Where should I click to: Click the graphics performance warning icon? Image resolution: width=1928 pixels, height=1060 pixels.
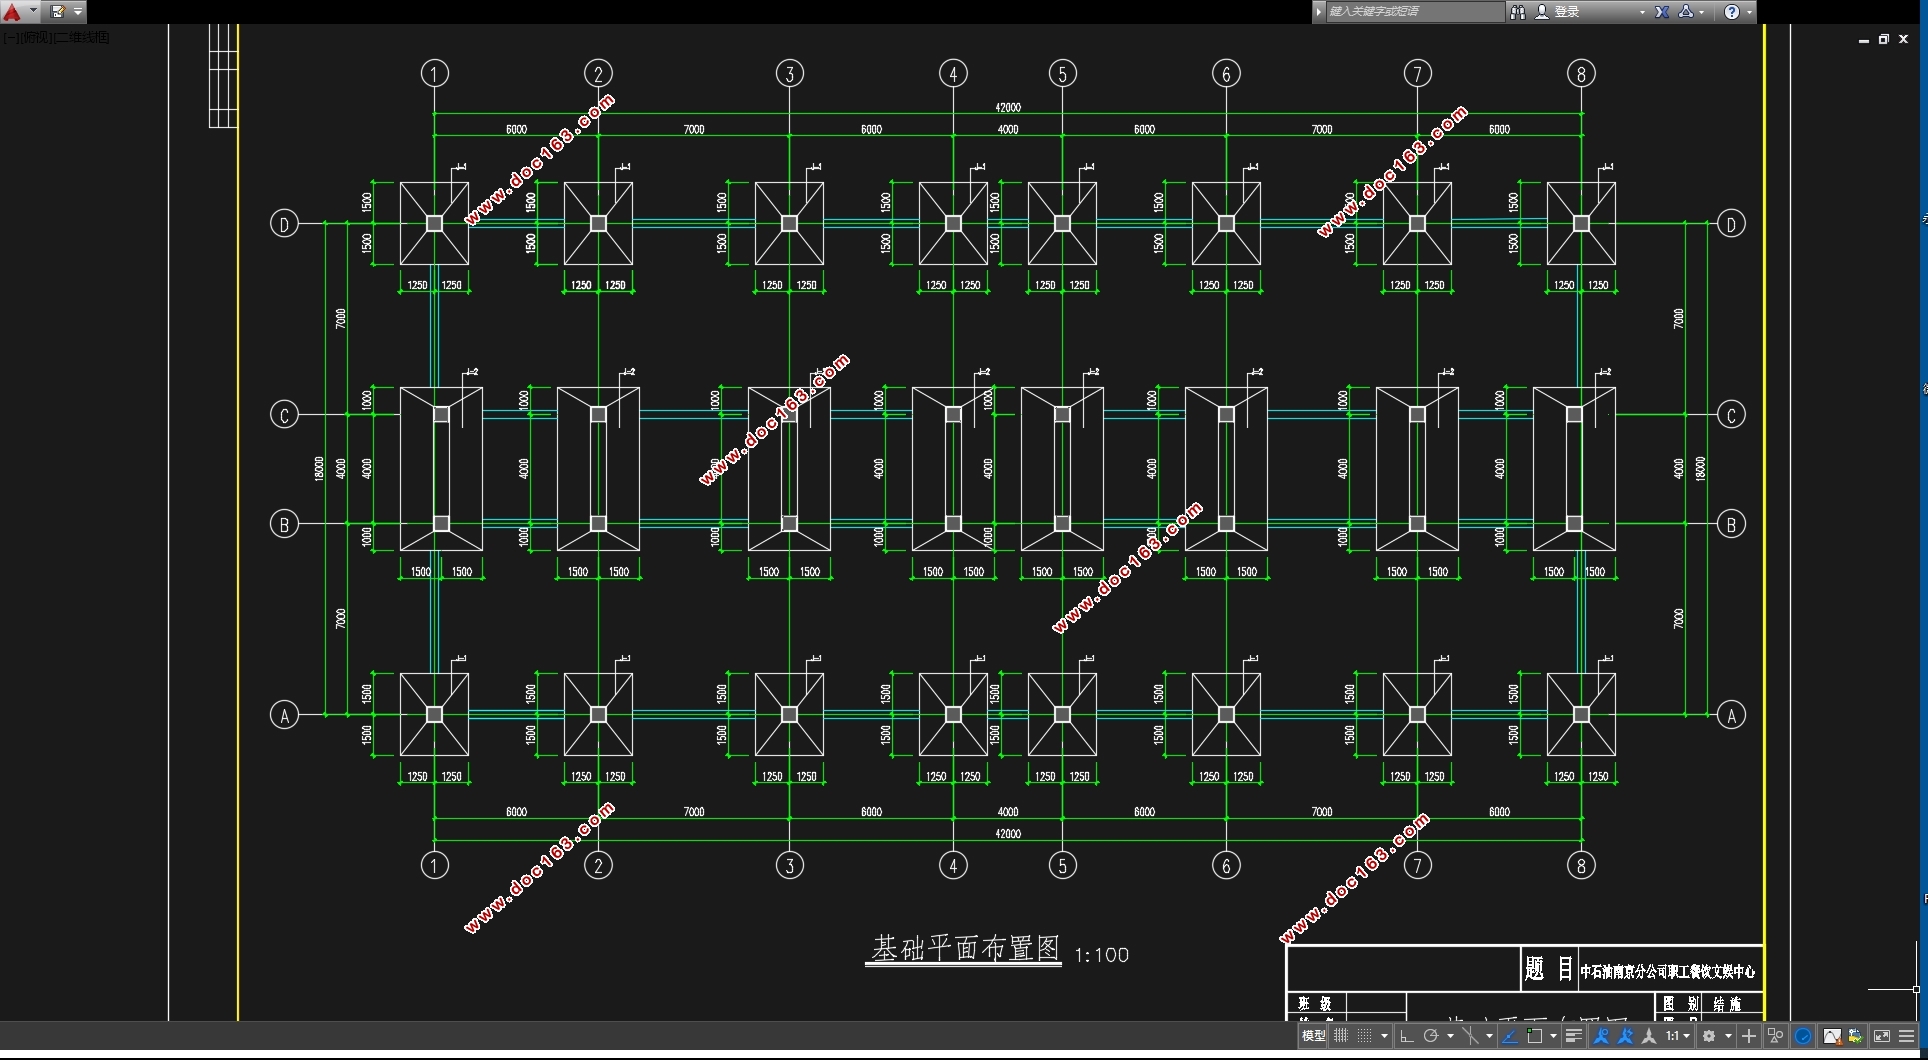tap(1832, 1036)
